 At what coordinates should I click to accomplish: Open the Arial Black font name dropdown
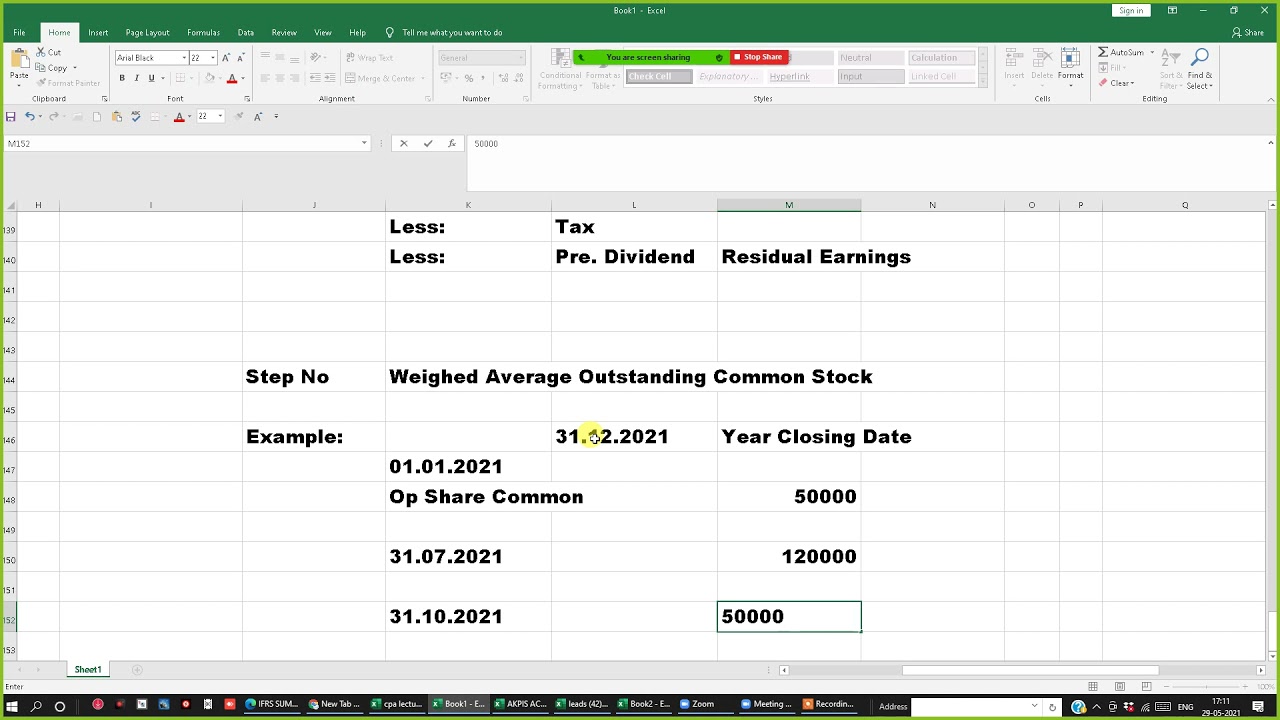tap(184, 58)
